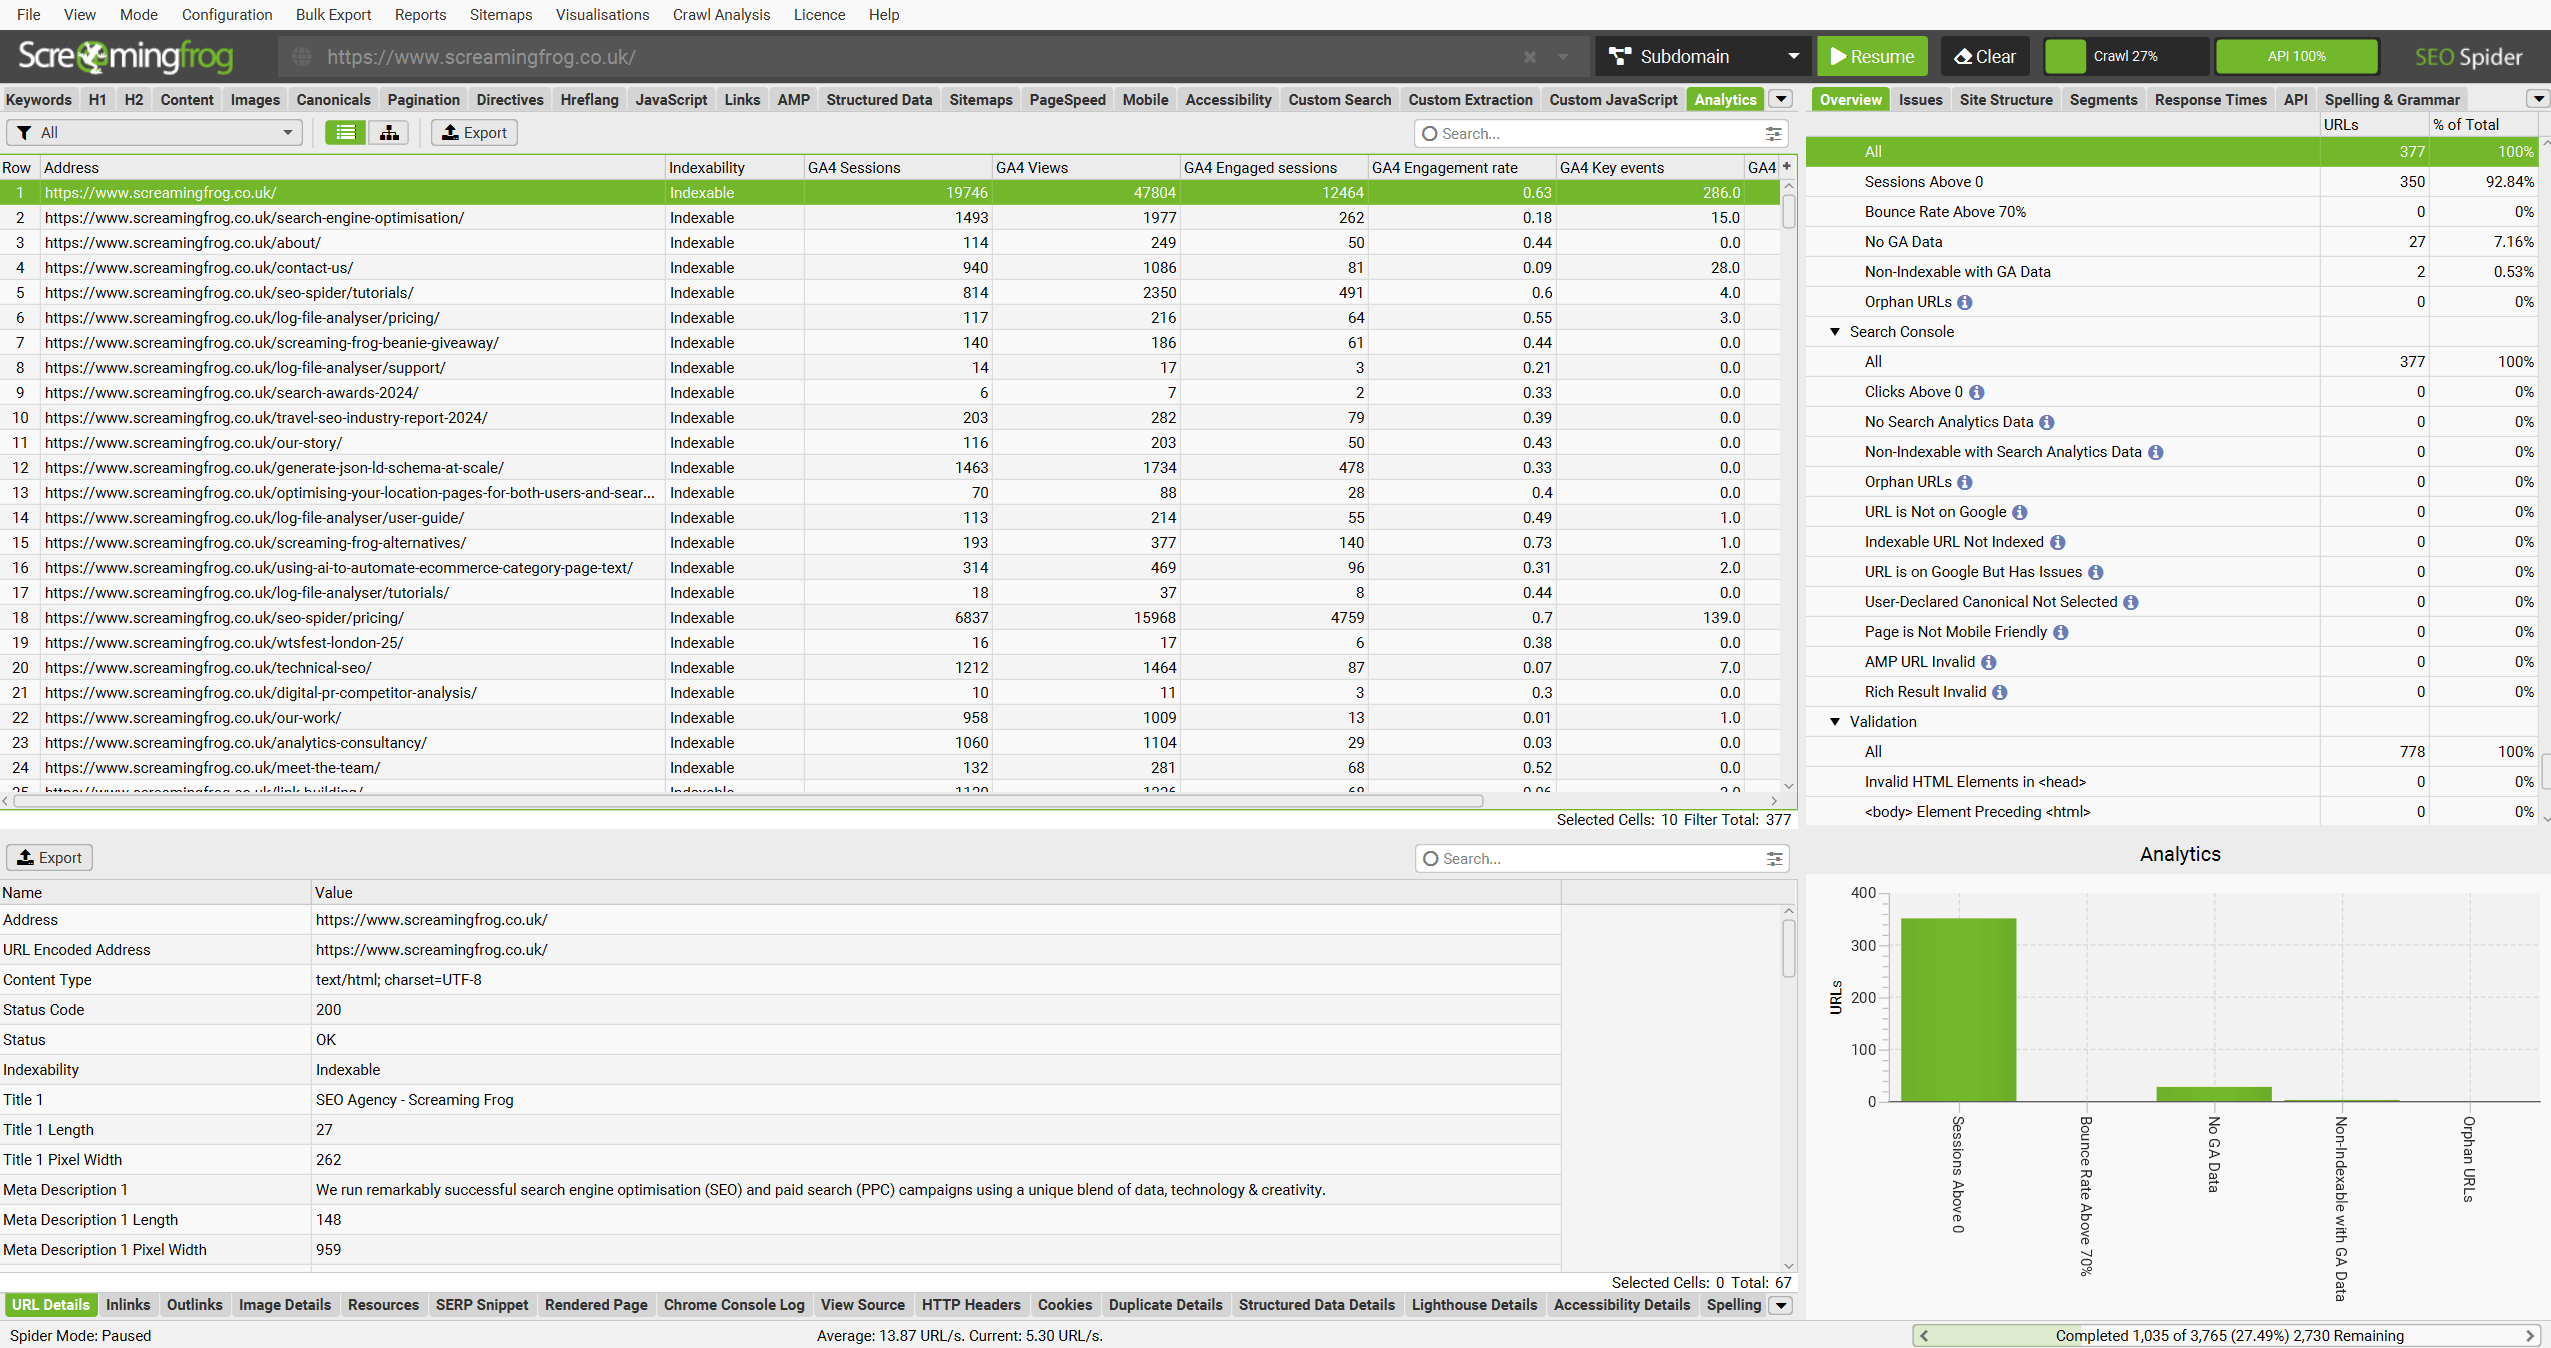This screenshot has width=2551, height=1348.
Task: Open search options icon in lower panel
Action: pyautogui.click(x=1773, y=858)
